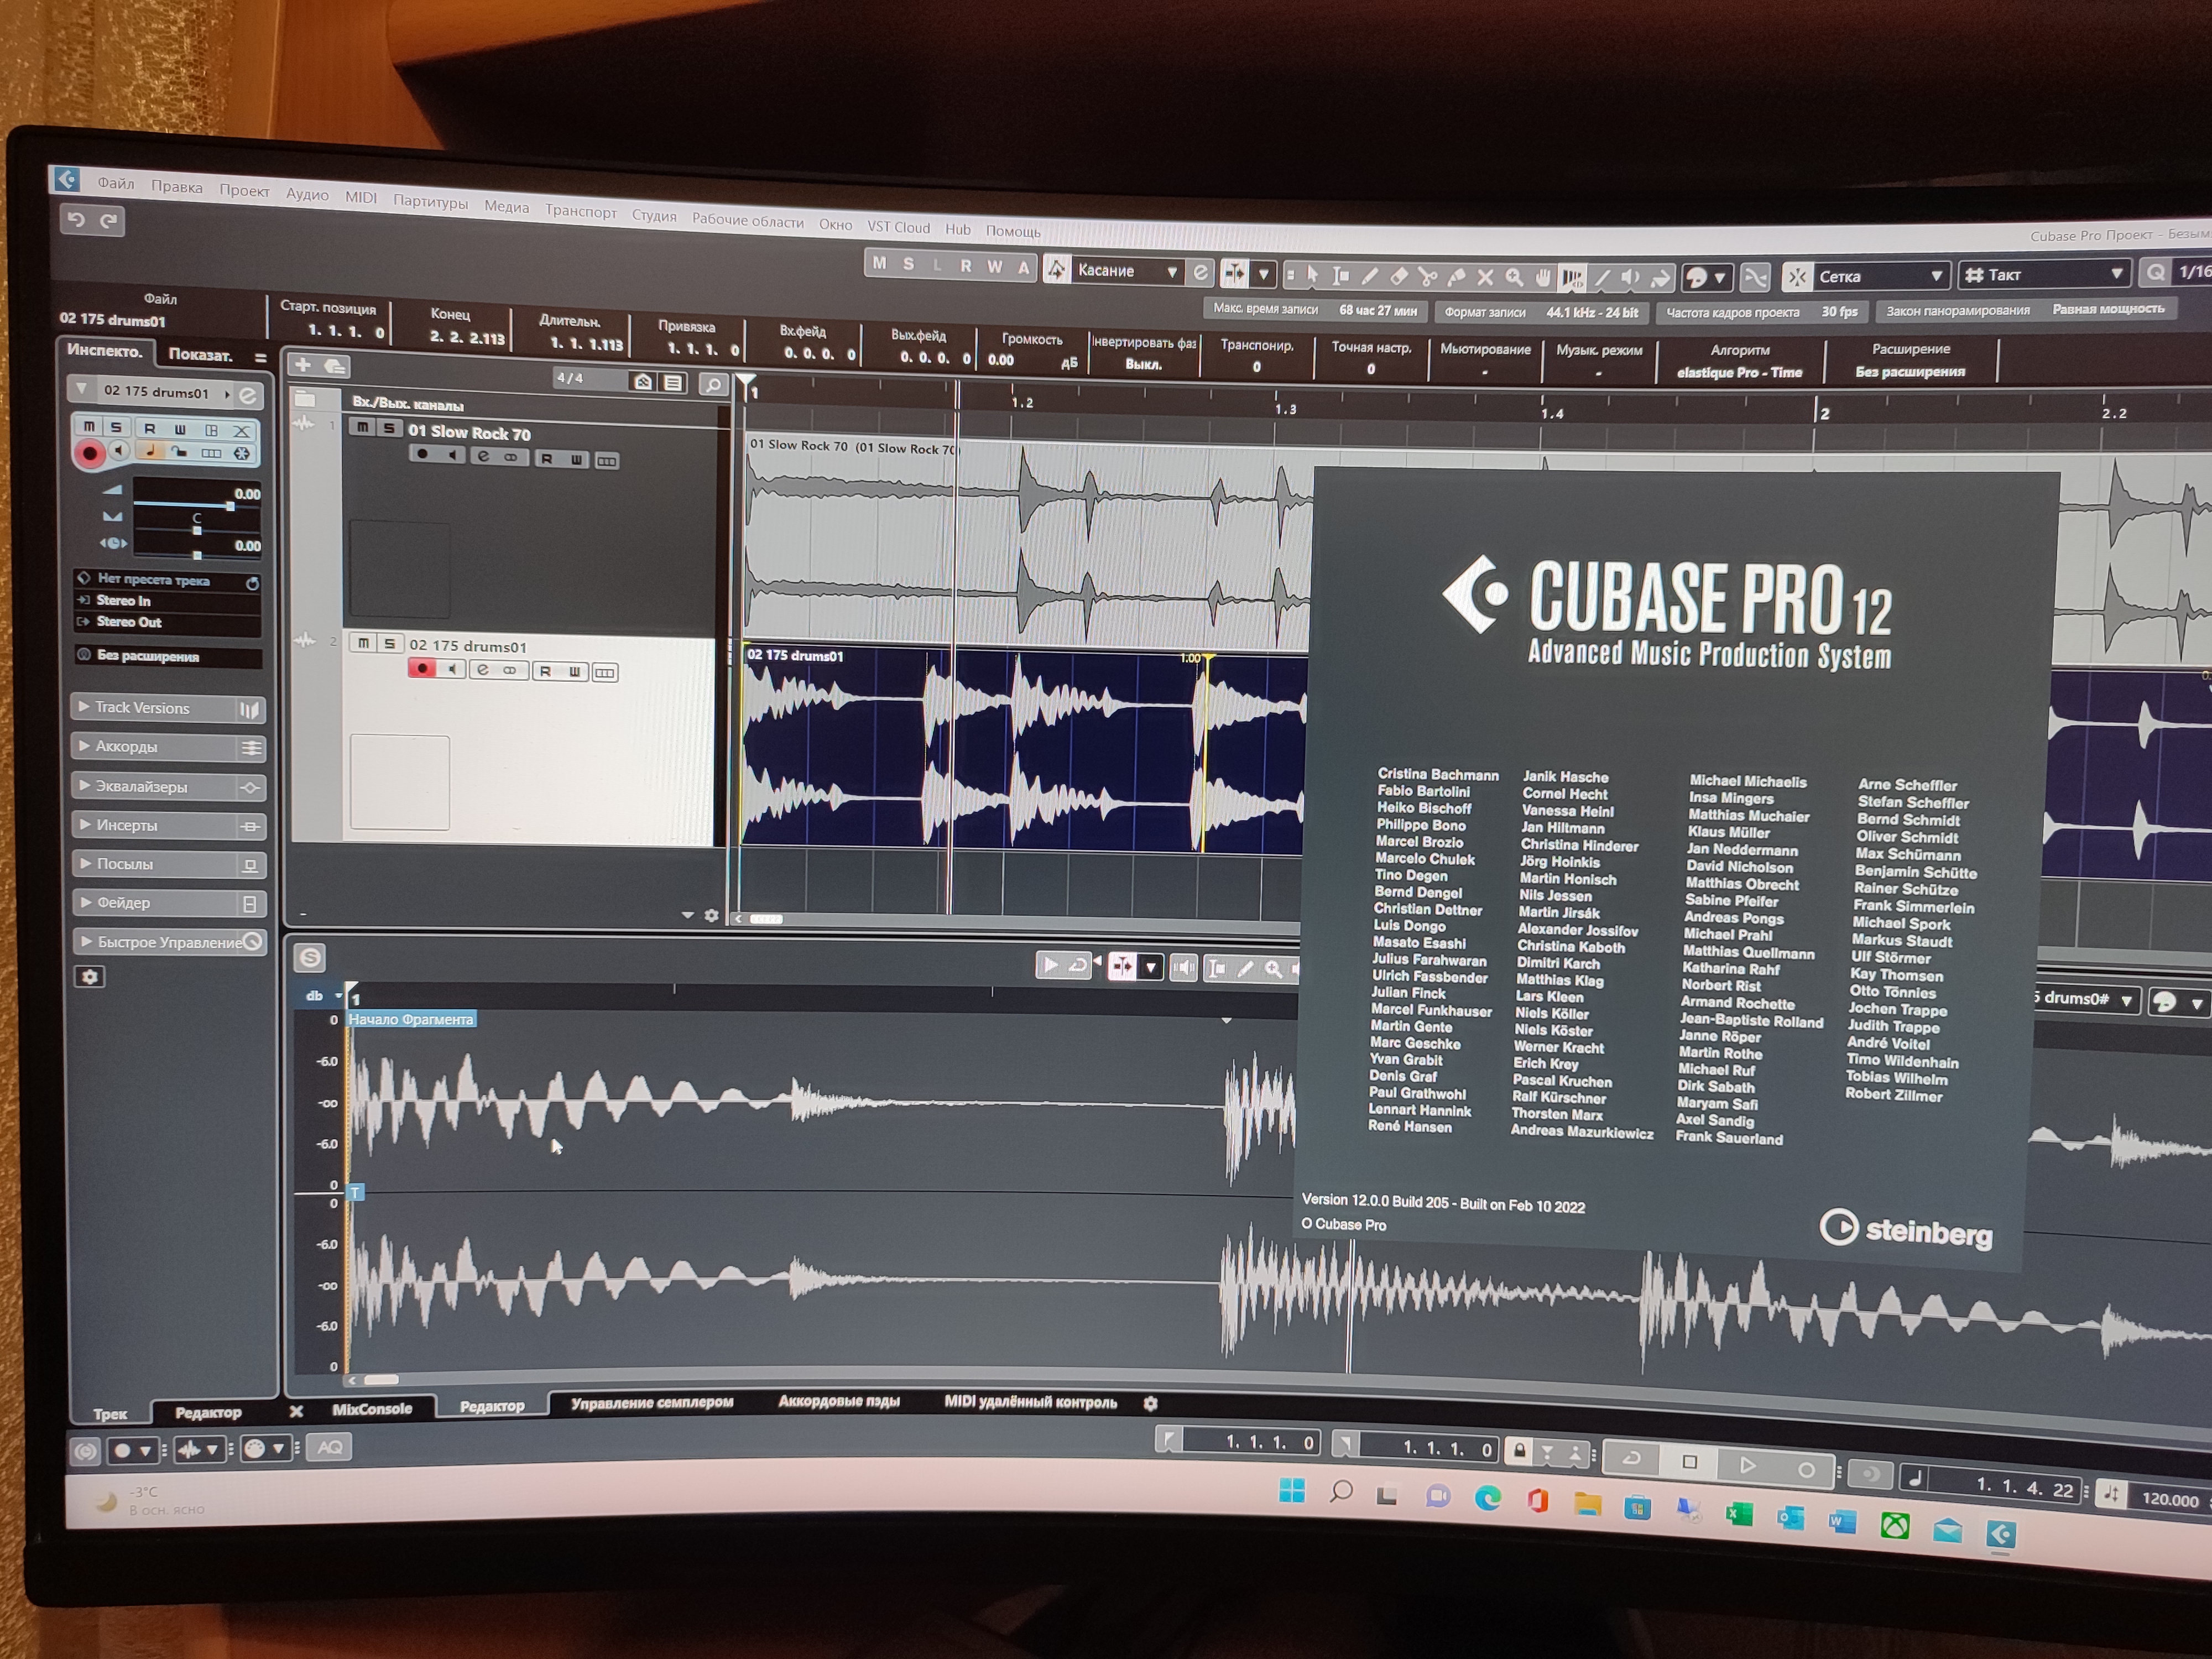The width and height of the screenshot is (2212, 1659).
Task: Select the Scissors split tool
Action: [x=1427, y=276]
